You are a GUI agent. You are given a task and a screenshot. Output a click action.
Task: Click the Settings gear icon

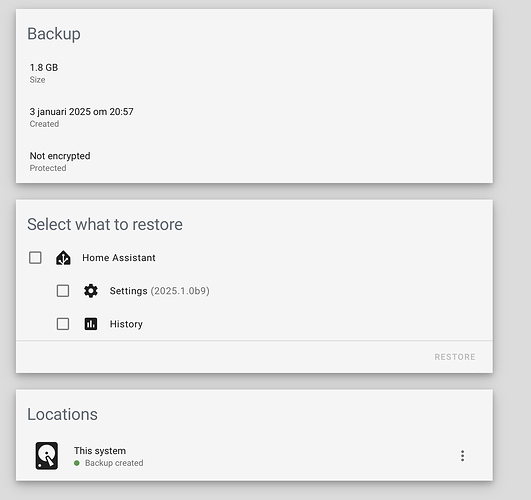91,291
